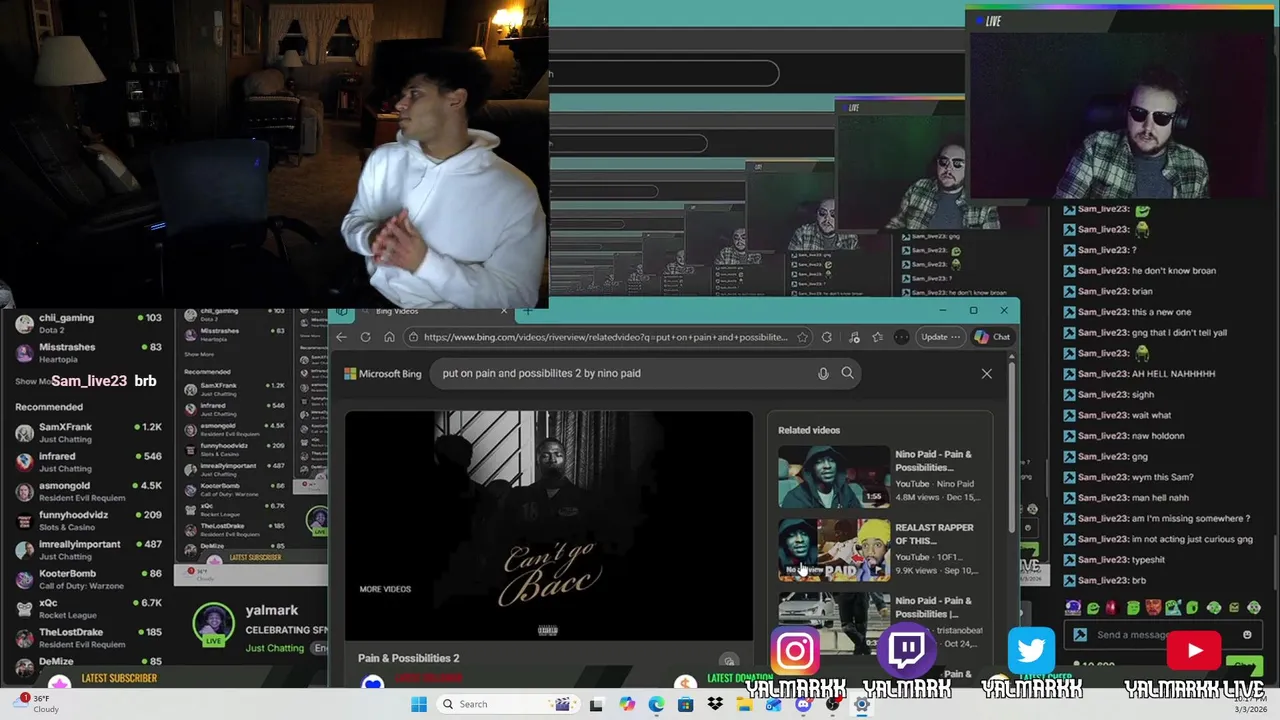Image resolution: width=1280 pixels, height=720 pixels.
Task: Open TheLostDrake recommended channel
Action: tap(88, 638)
